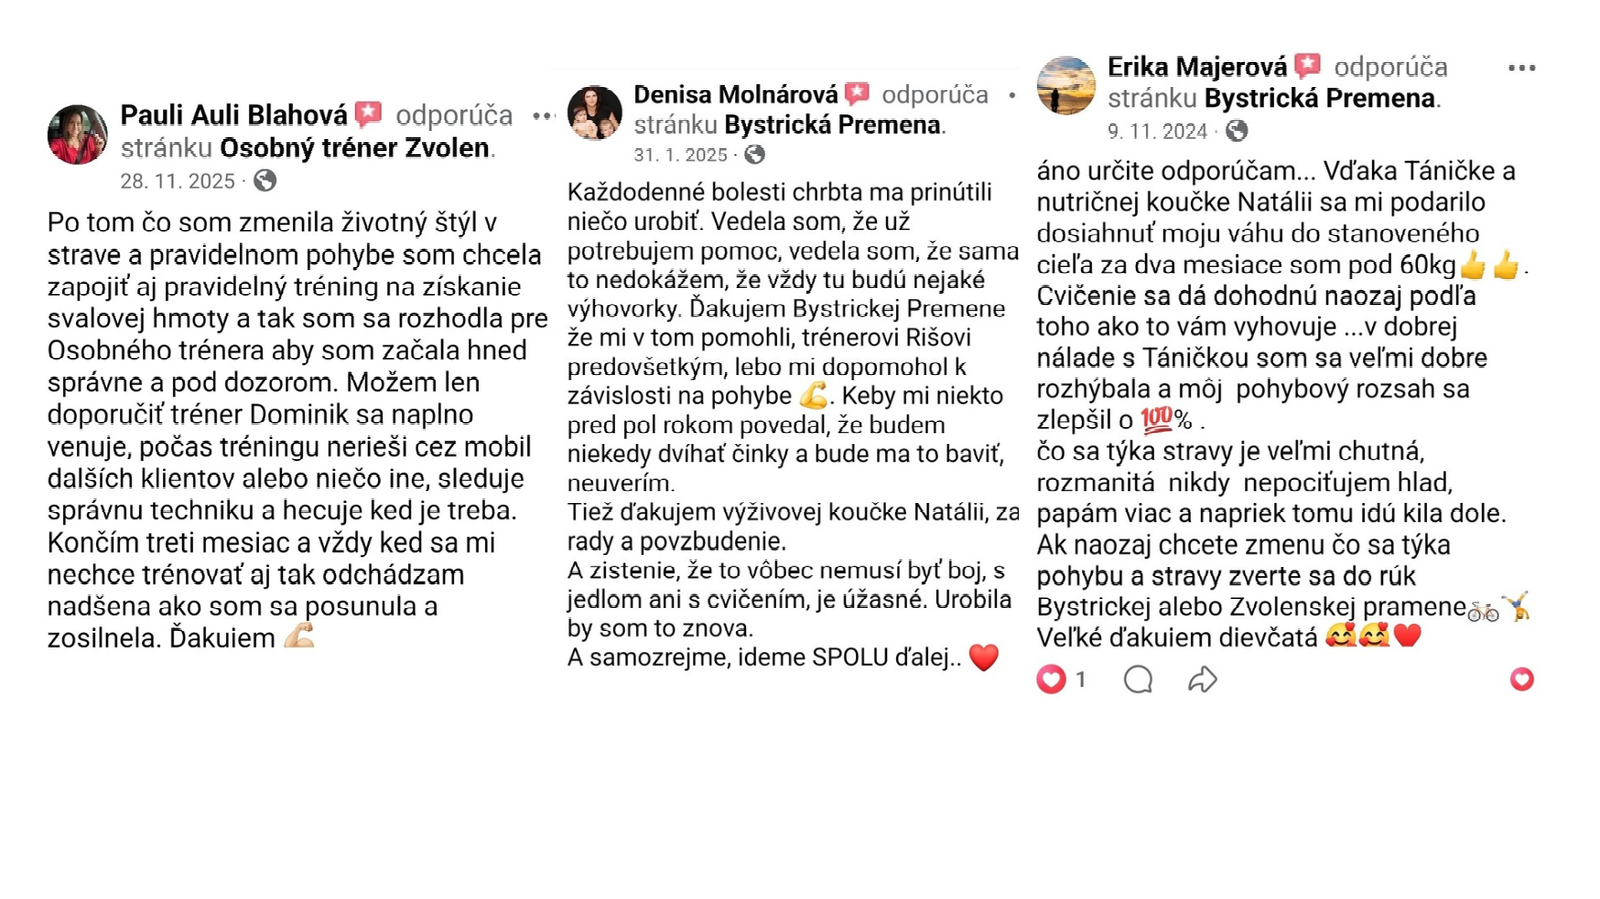Open the Osobný tréner Zvolen page link
Screen dimensions: 1600x899
[x=355, y=148]
